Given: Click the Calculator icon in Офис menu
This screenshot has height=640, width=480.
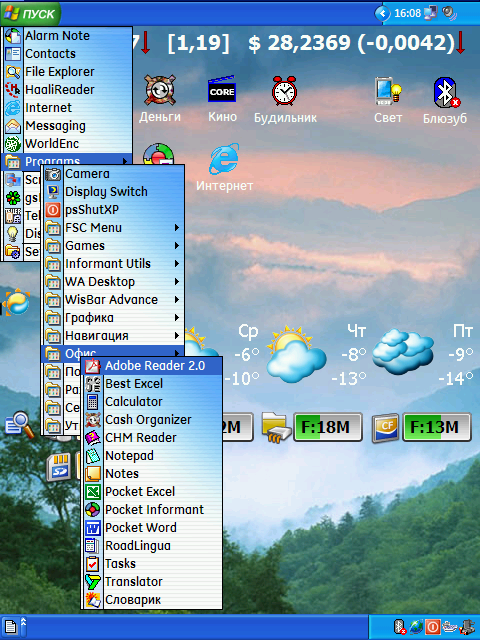Looking at the screenshot, I should coord(93,402).
